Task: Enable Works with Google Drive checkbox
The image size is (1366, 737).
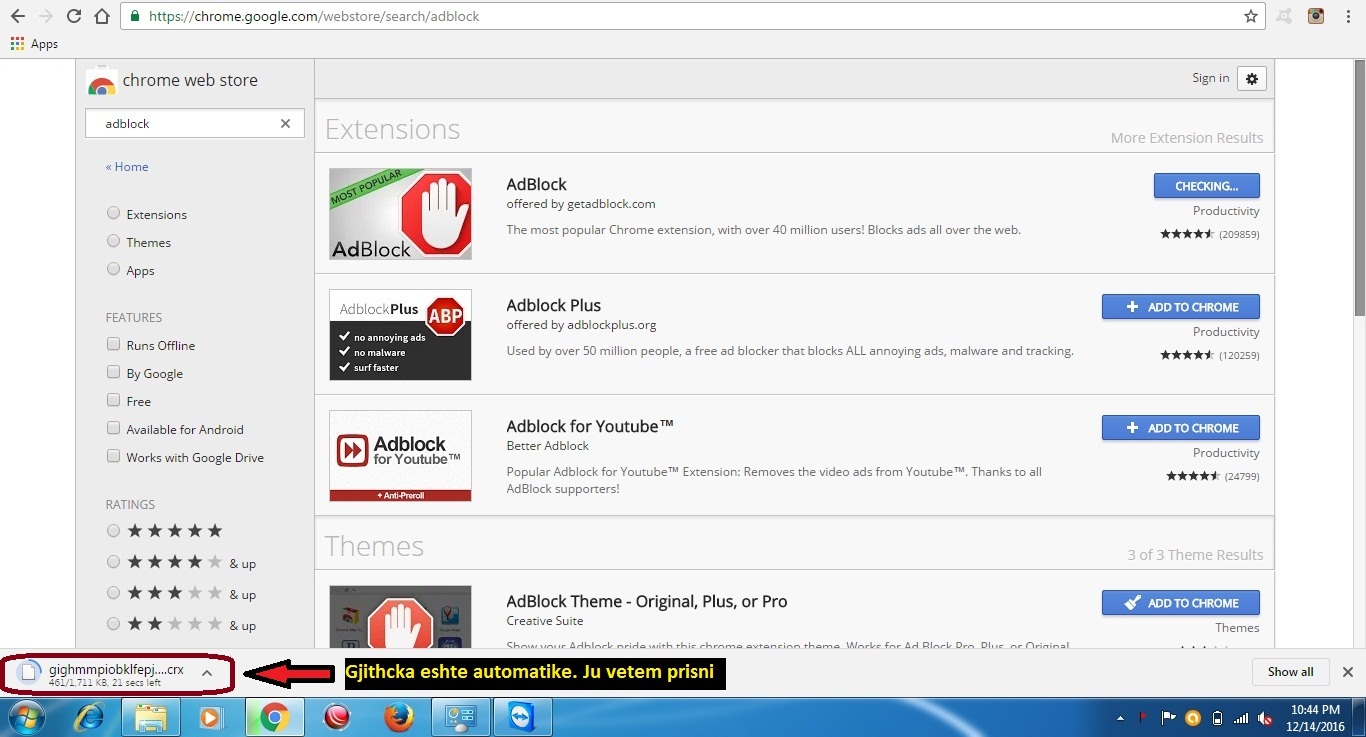Action: tap(114, 456)
